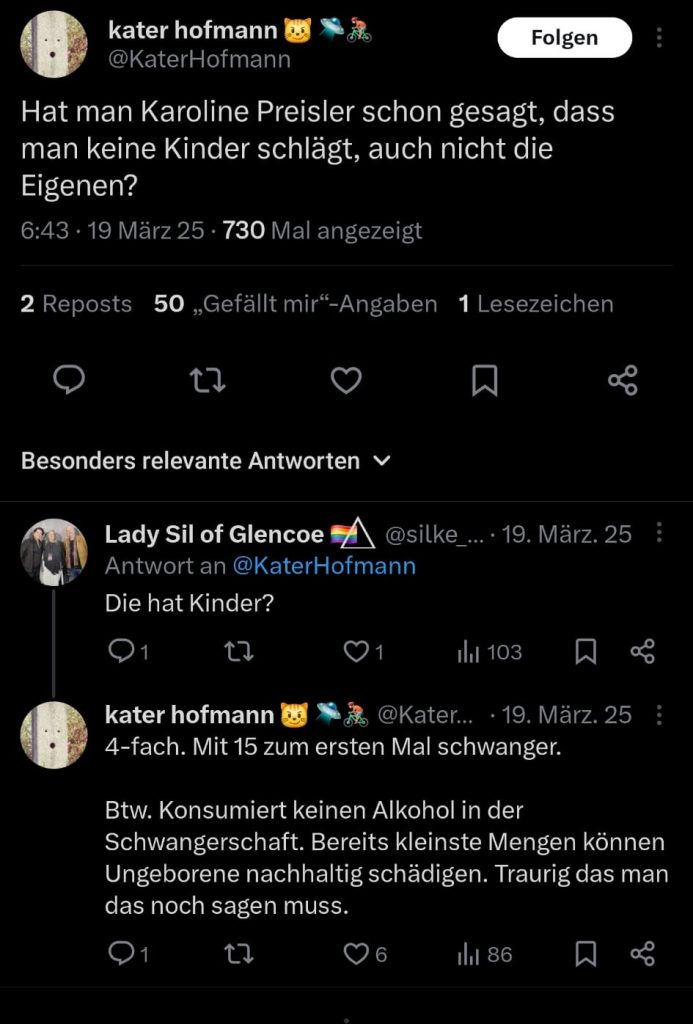Bookmark the main tweet
Viewport: 693px width, 1024px height.
pos(484,380)
